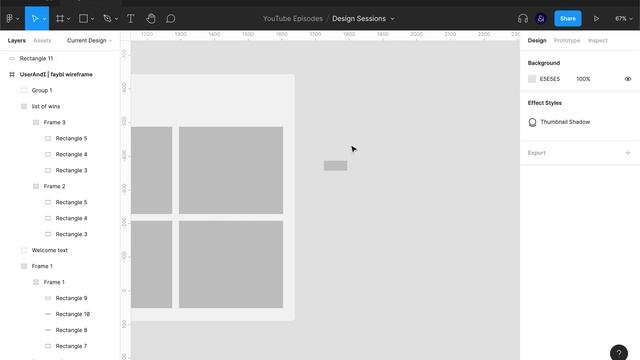Image resolution: width=640 pixels, height=360 pixels.
Task: Select the Text tool
Action: 131,18
